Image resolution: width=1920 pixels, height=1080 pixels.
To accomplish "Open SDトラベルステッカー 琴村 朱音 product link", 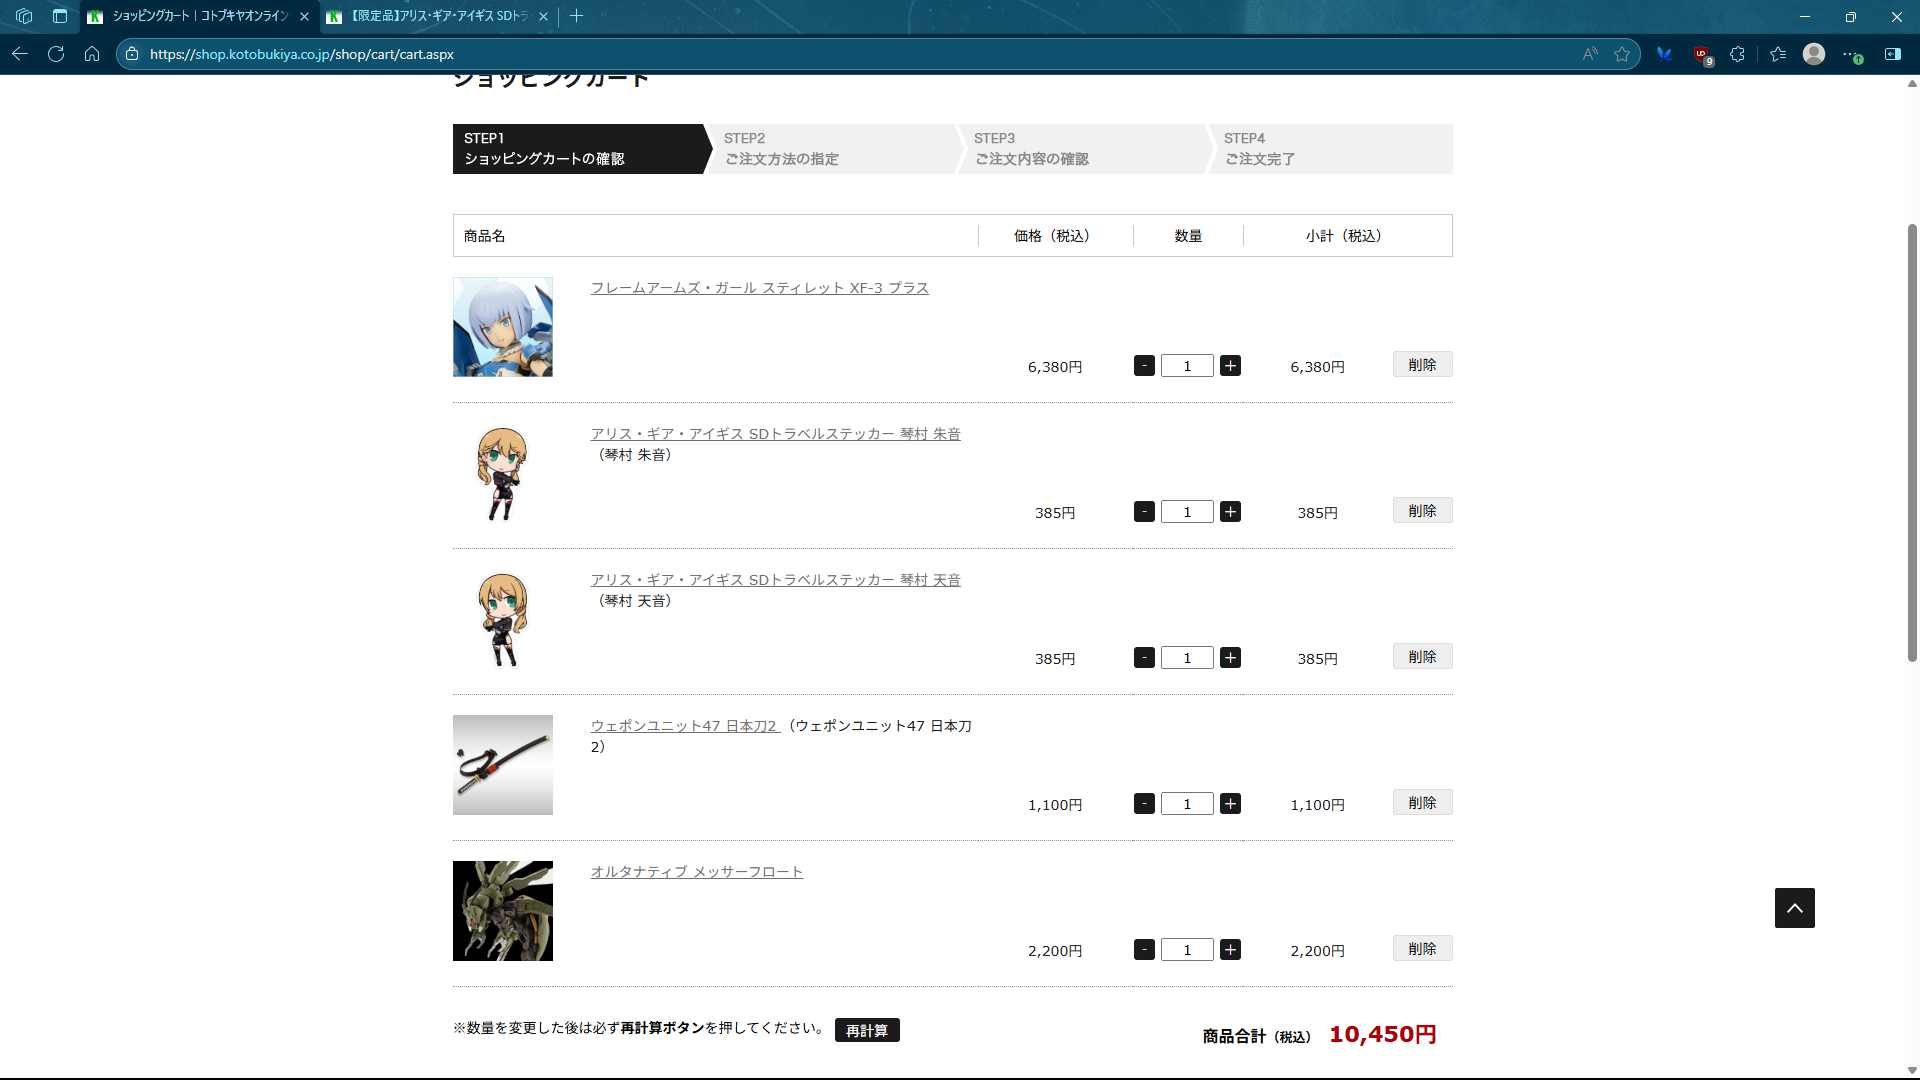I will (x=775, y=434).
